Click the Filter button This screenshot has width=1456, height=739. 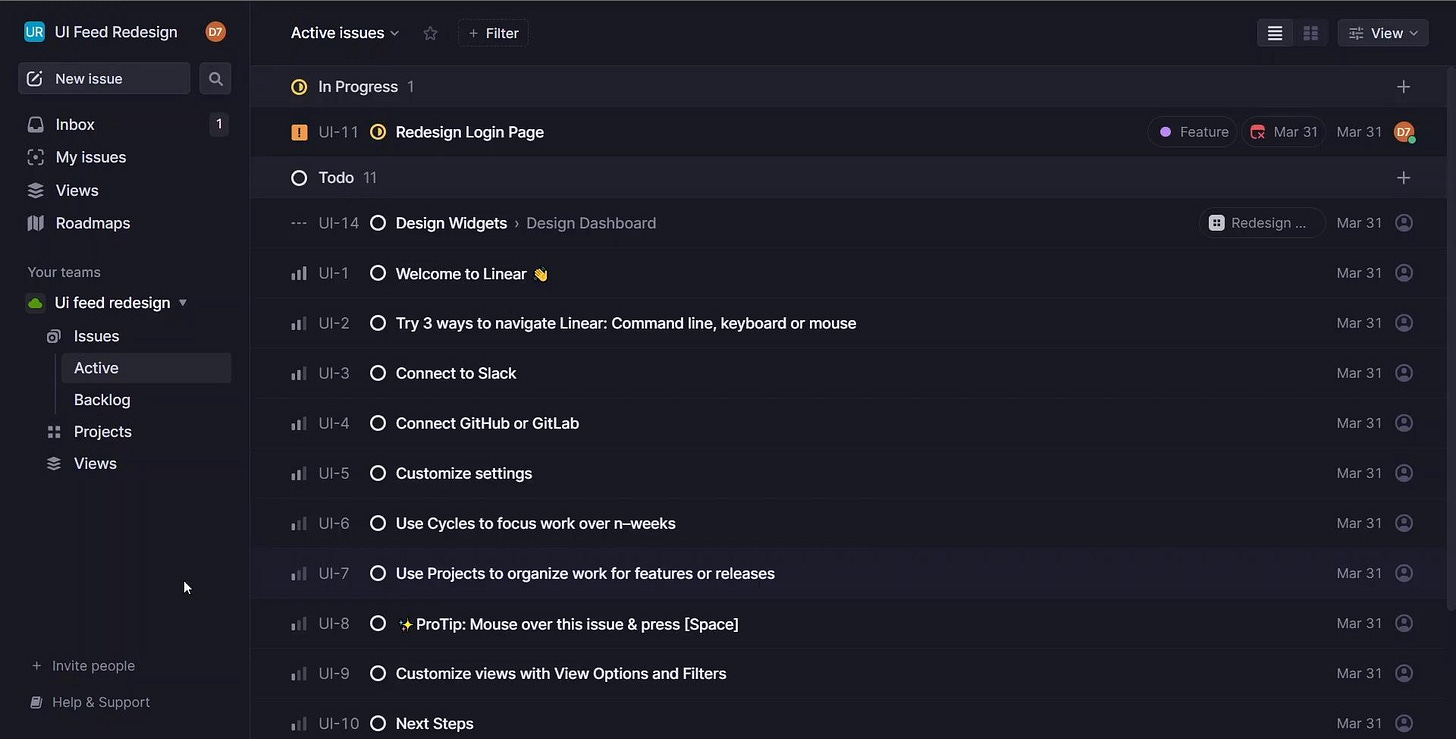(493, 33)
